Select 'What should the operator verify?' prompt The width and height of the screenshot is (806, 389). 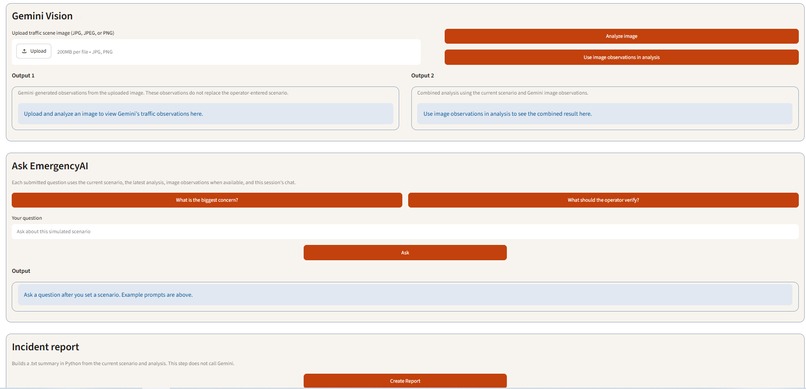[x=603, y=200]
